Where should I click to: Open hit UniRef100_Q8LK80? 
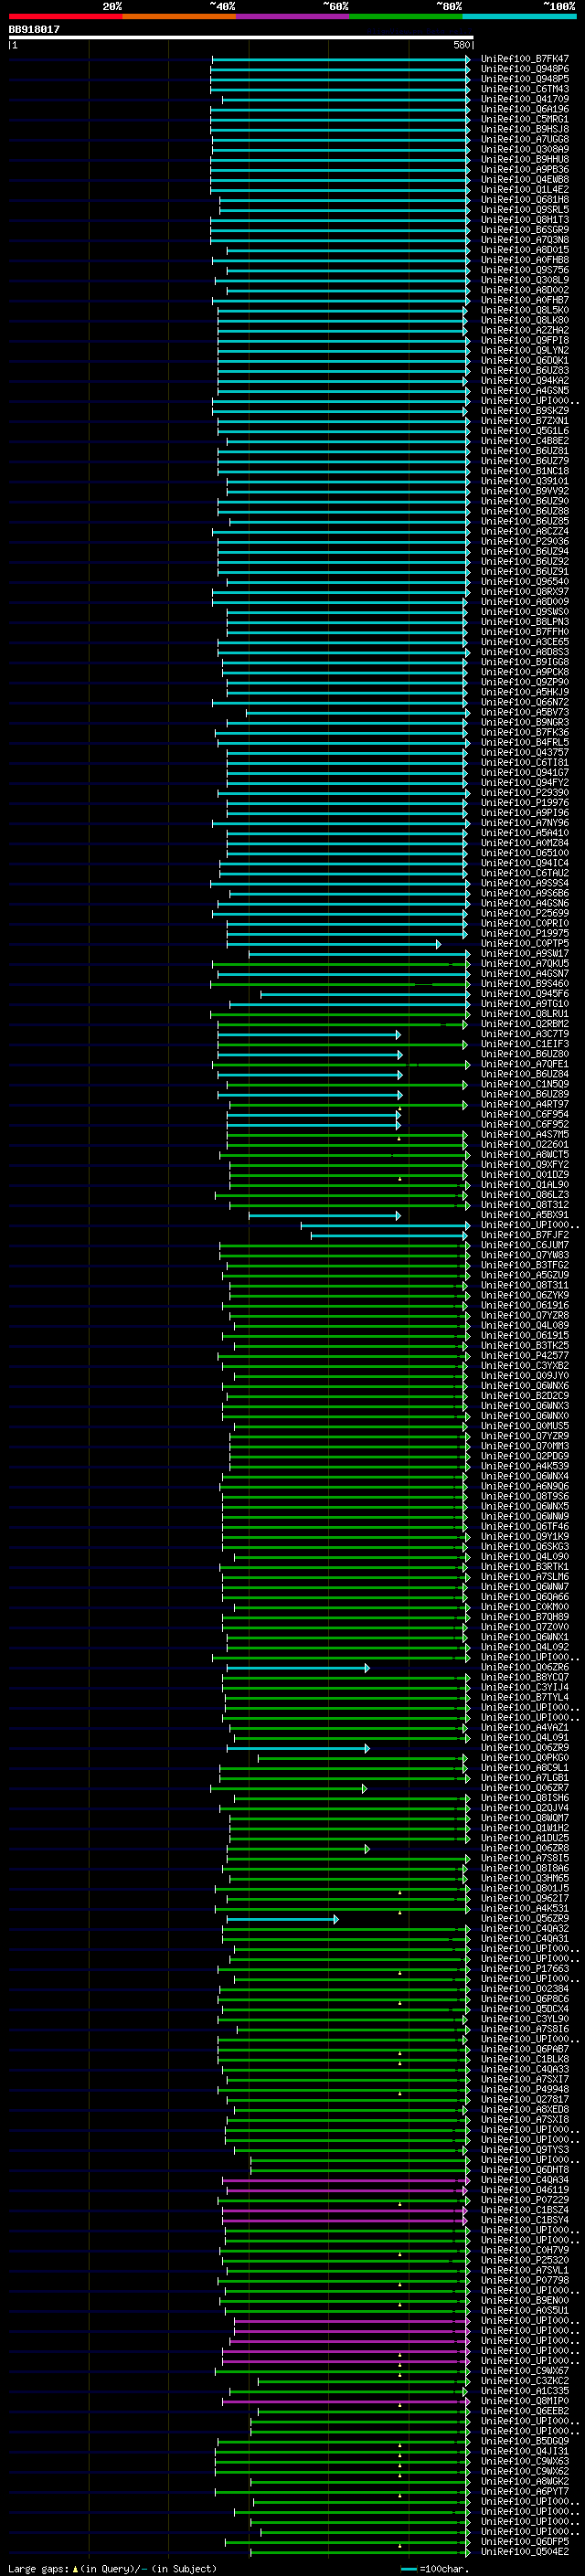[x=524, y=320]
